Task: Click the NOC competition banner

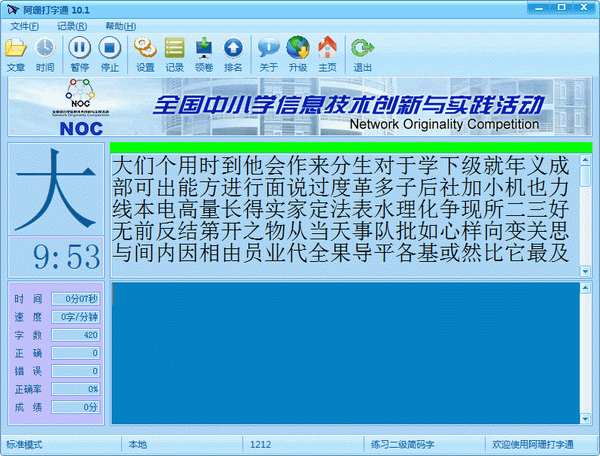Action: pos(300,107)
